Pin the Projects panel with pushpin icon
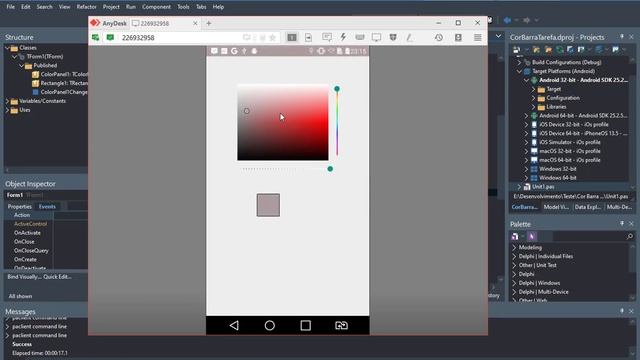This screenshot has height=360, width=640. [x=622, y=37]
